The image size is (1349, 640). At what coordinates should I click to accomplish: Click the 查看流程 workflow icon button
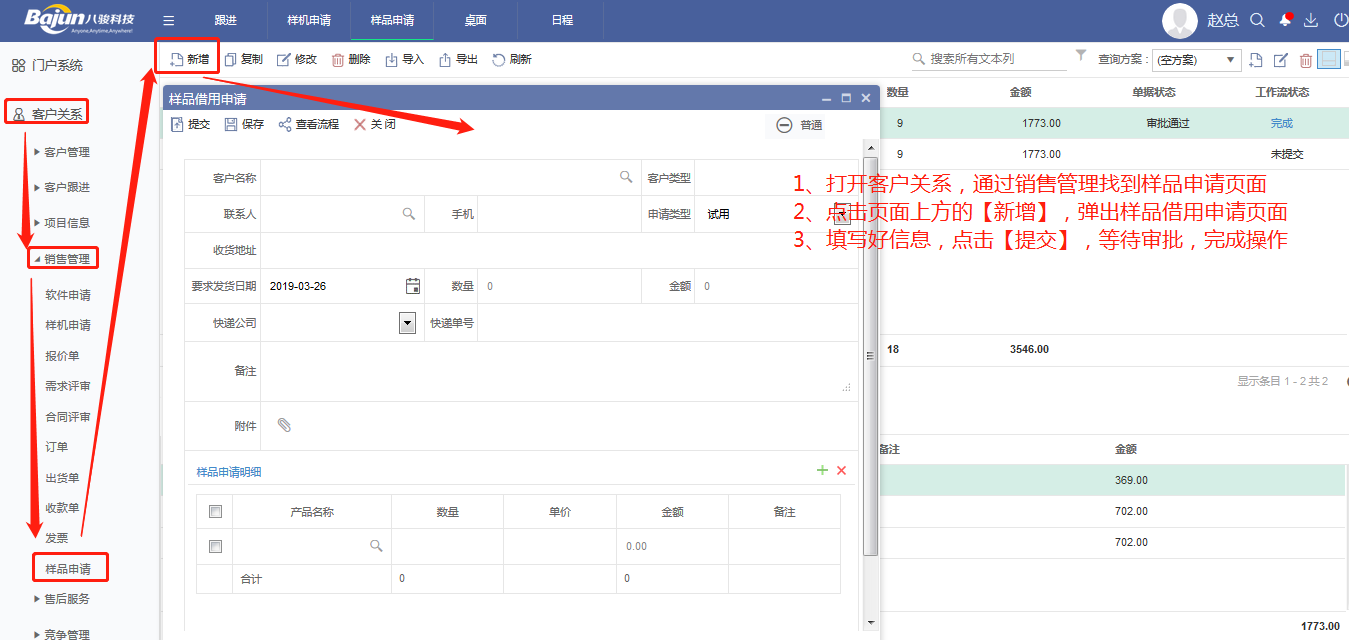pyautogui.click(x=309, y=125)
